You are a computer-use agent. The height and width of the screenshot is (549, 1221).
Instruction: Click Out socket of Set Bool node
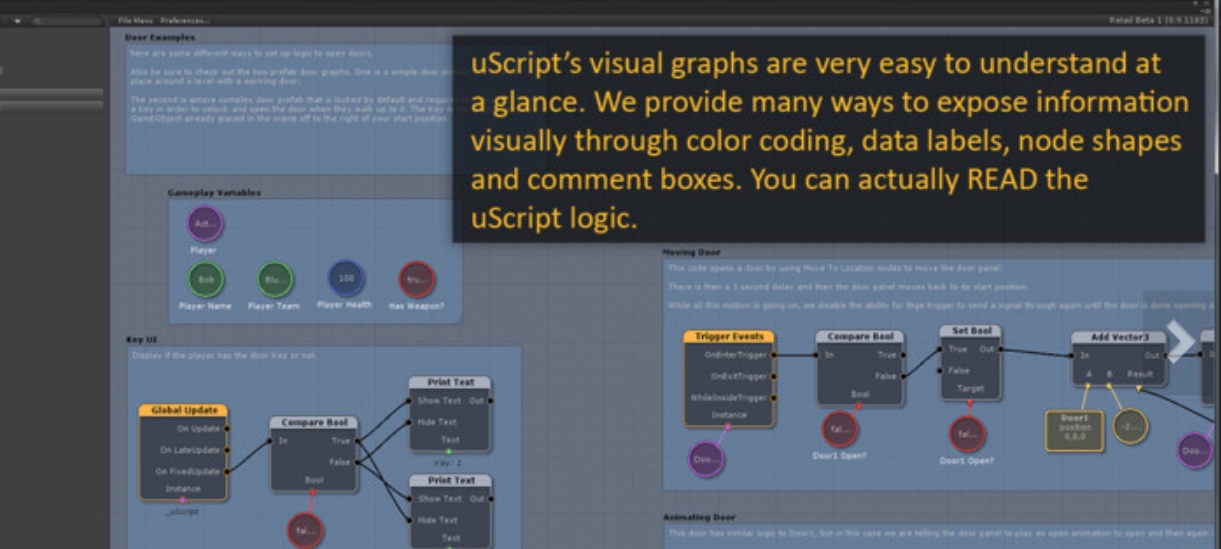(1002, 349)
